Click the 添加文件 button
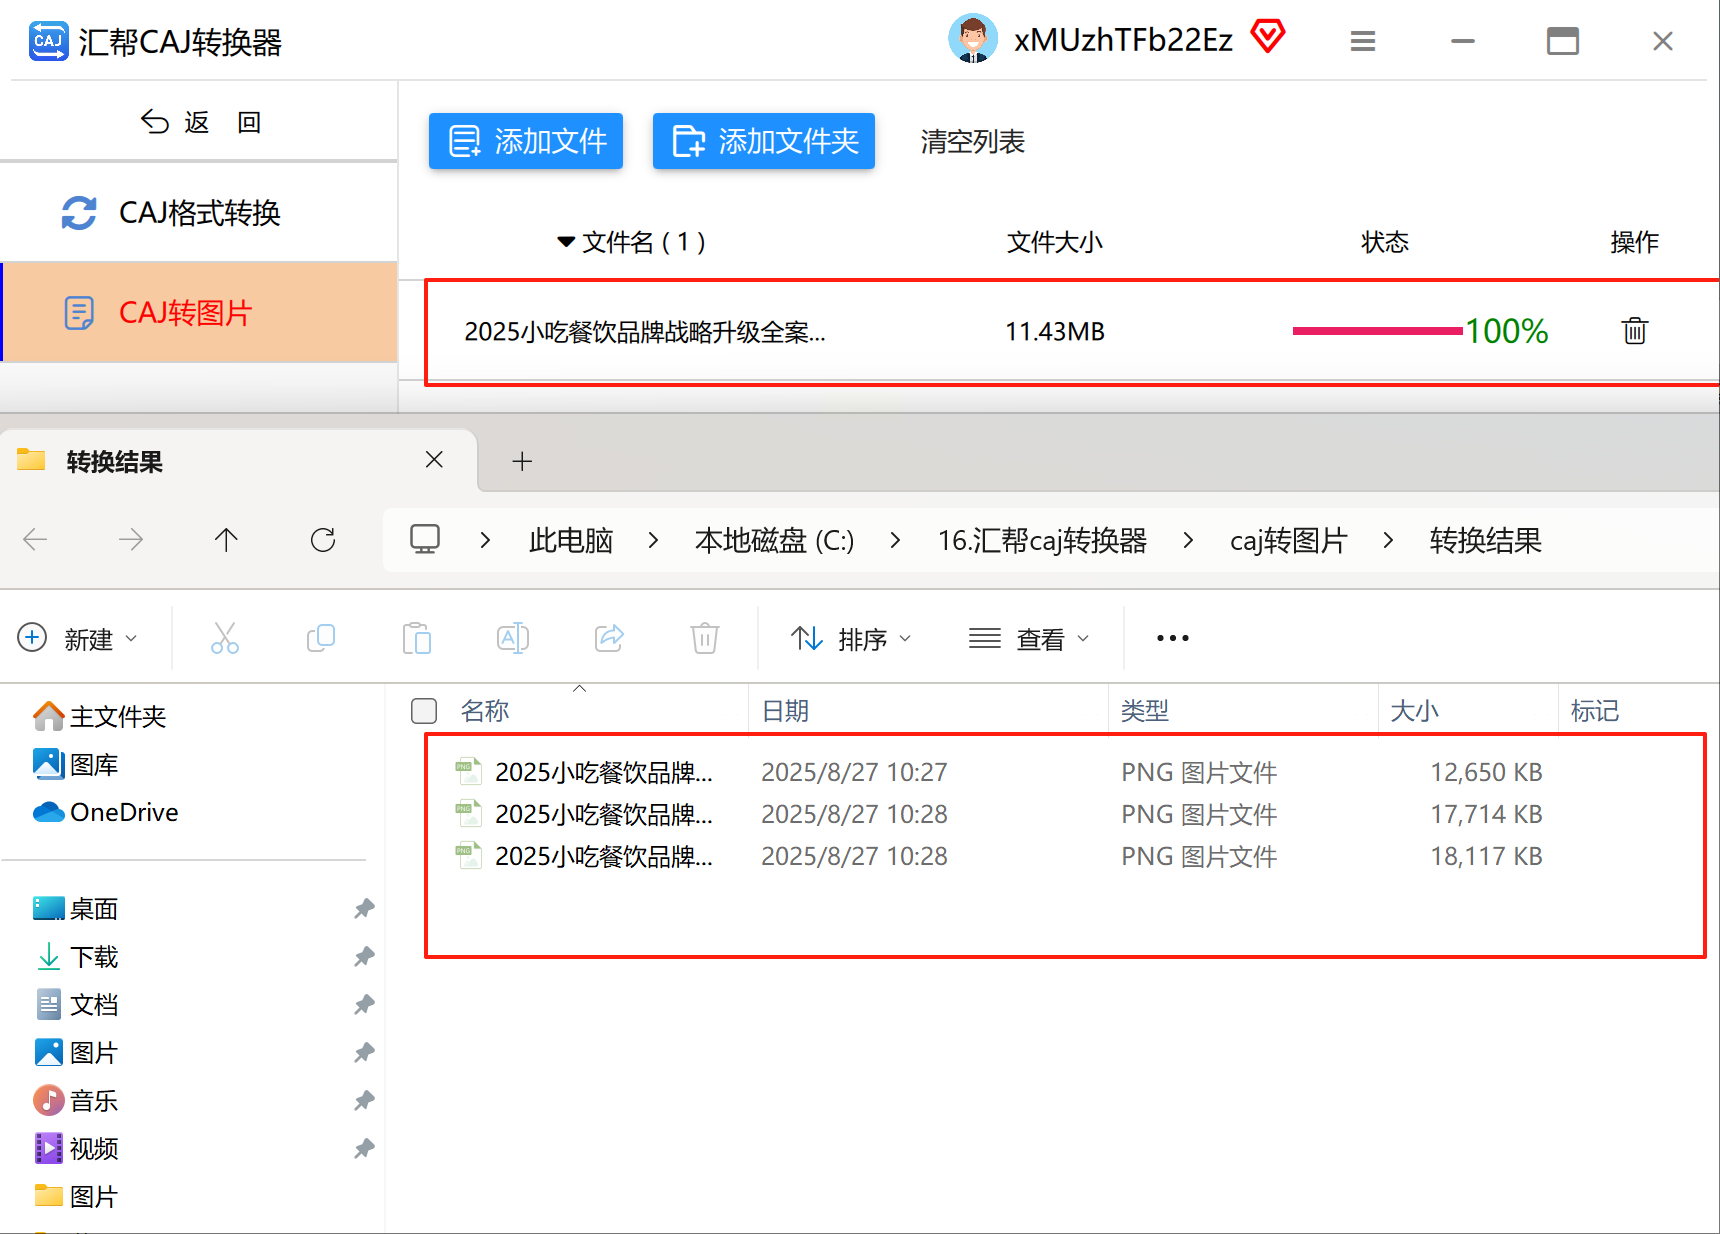The image size is (1720, 1234). 526,141
